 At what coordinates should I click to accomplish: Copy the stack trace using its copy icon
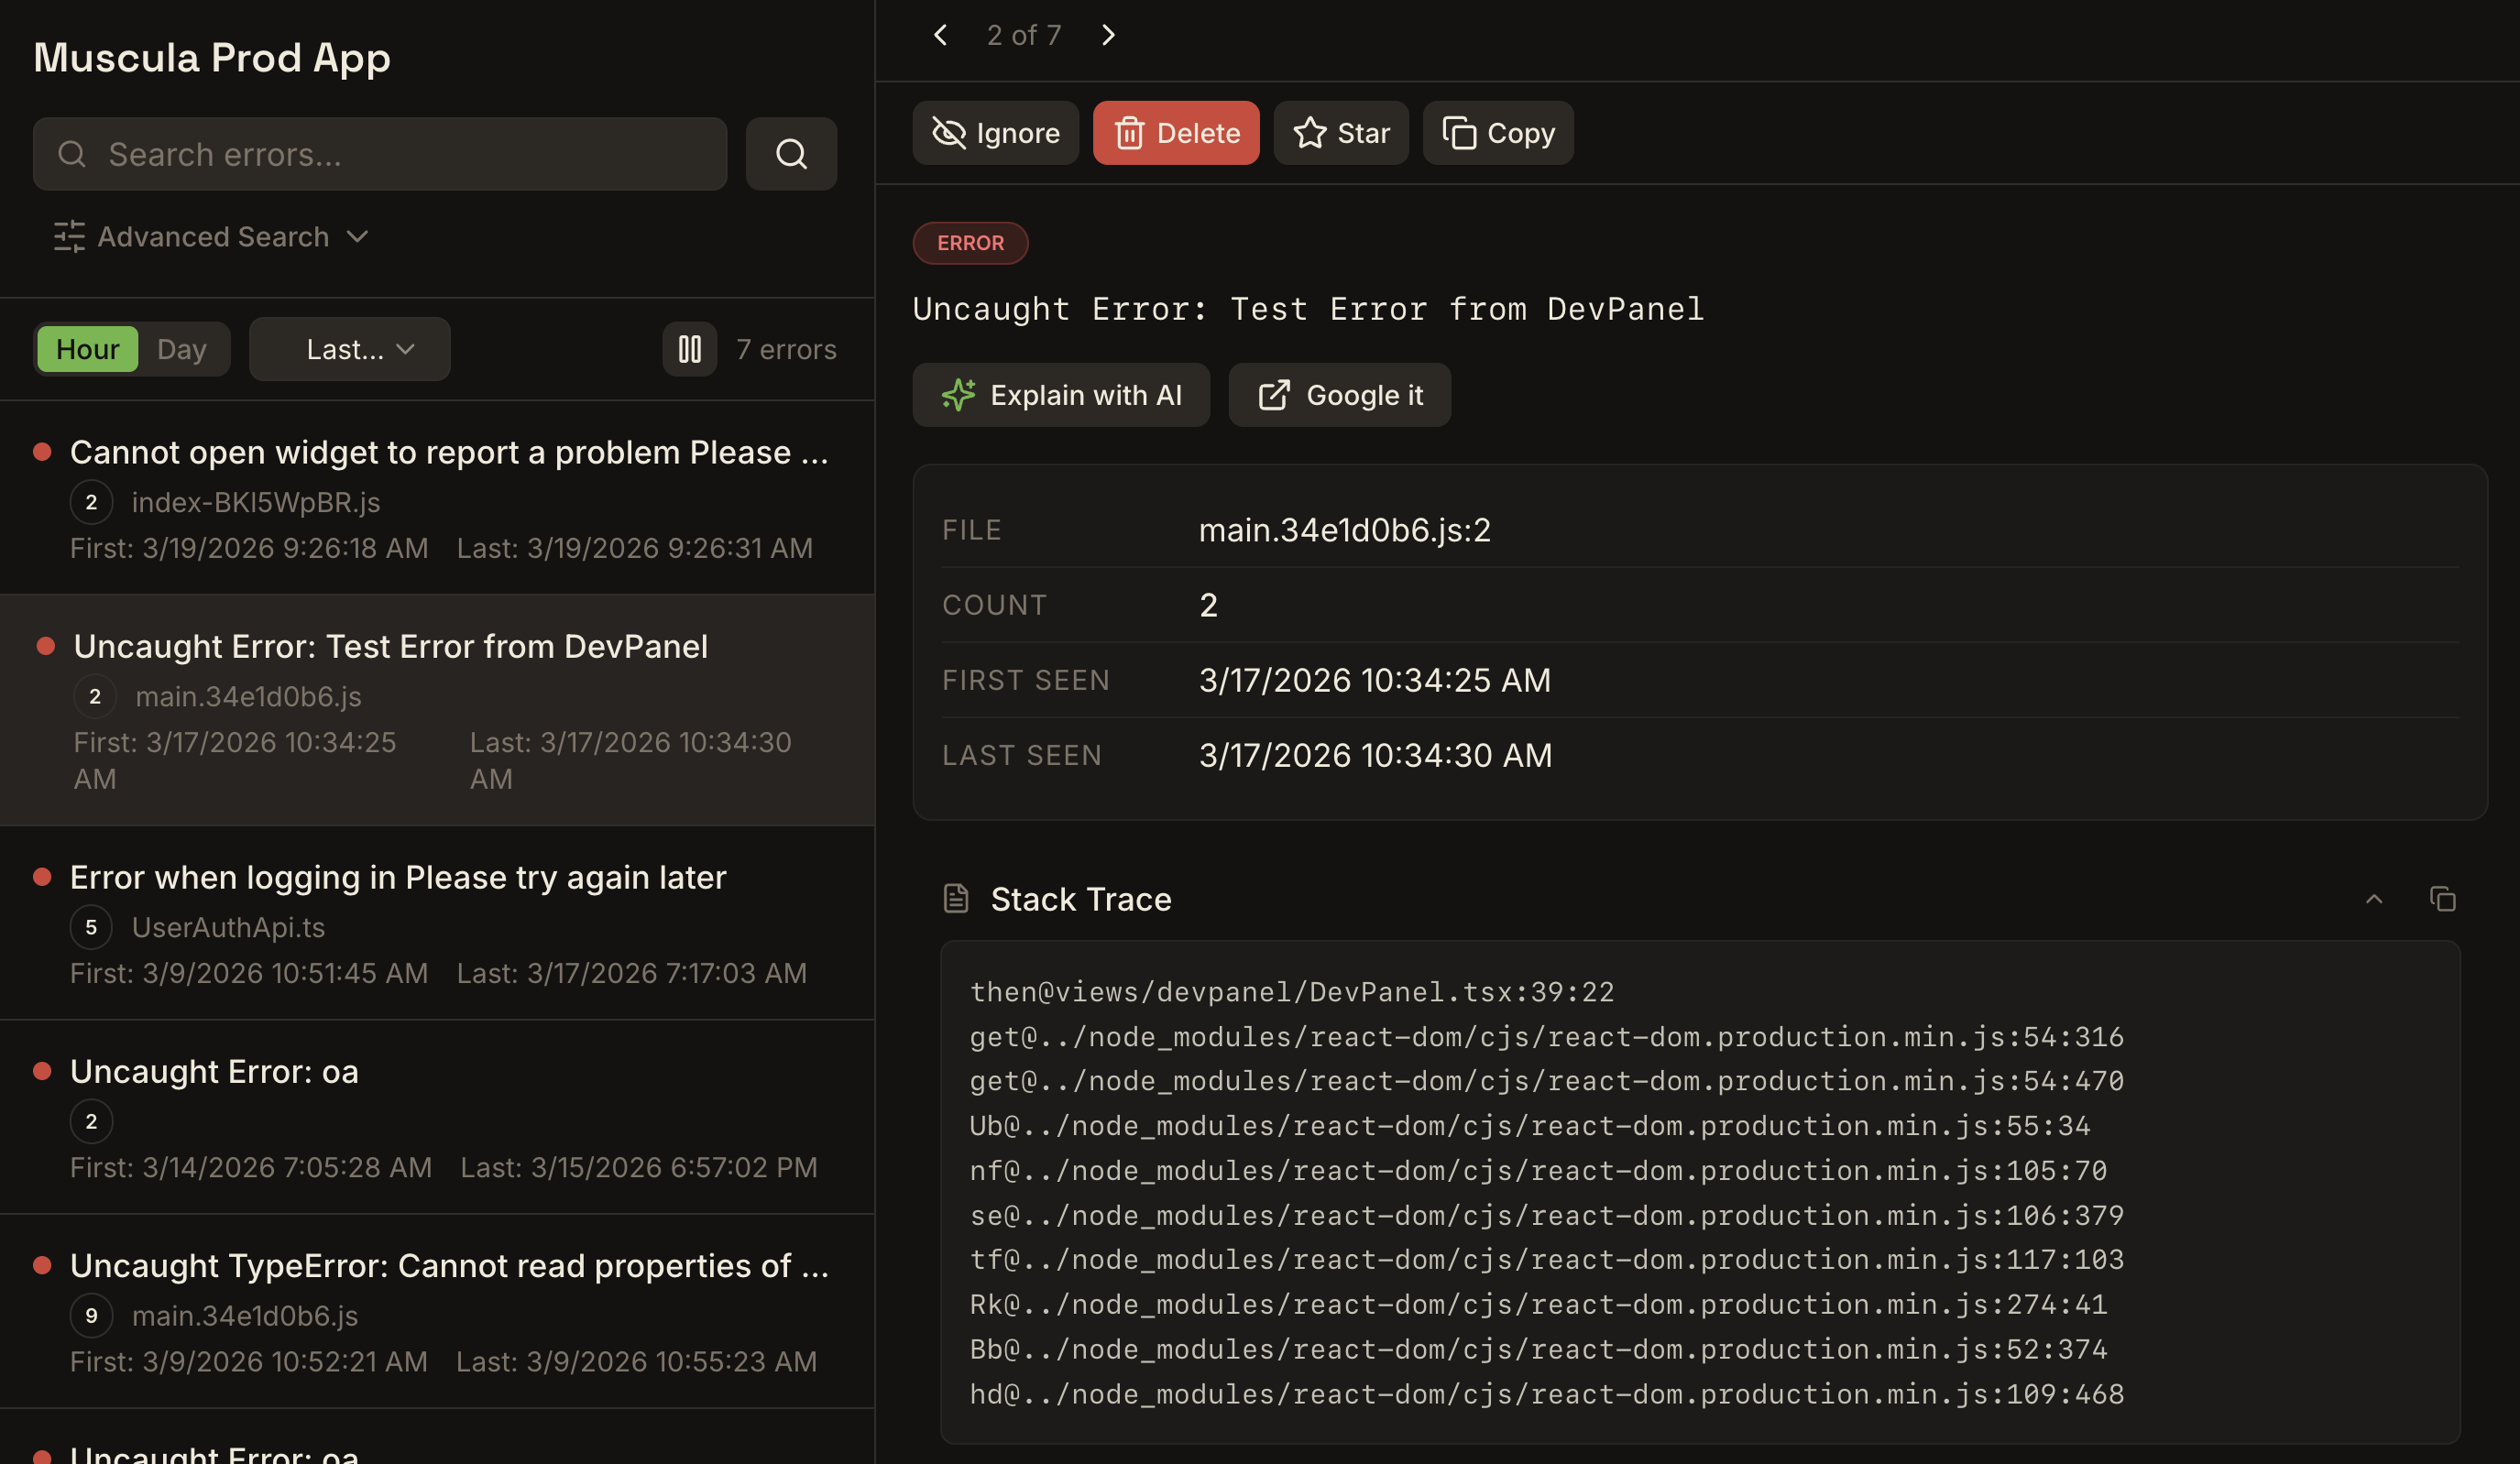(2443, 899)
